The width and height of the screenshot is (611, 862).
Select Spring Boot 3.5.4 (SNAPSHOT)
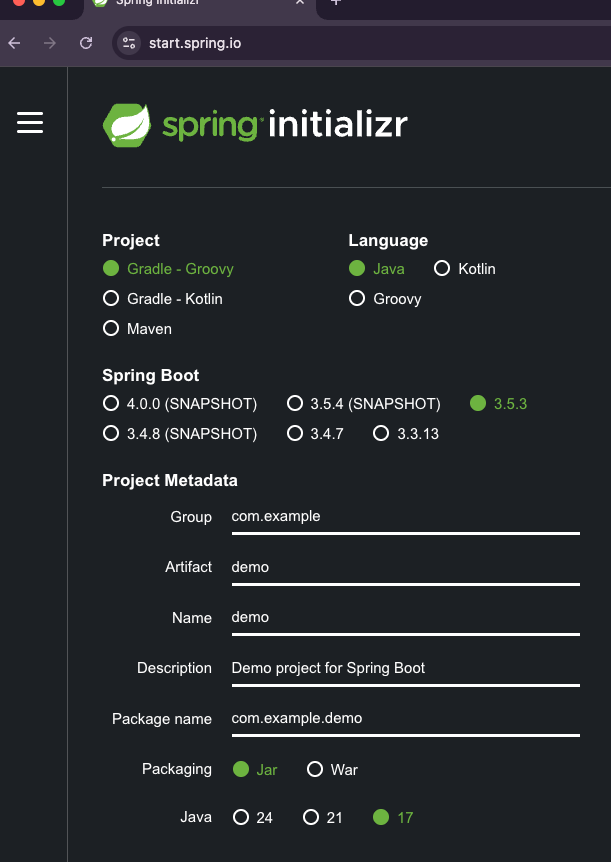point(364,404)
